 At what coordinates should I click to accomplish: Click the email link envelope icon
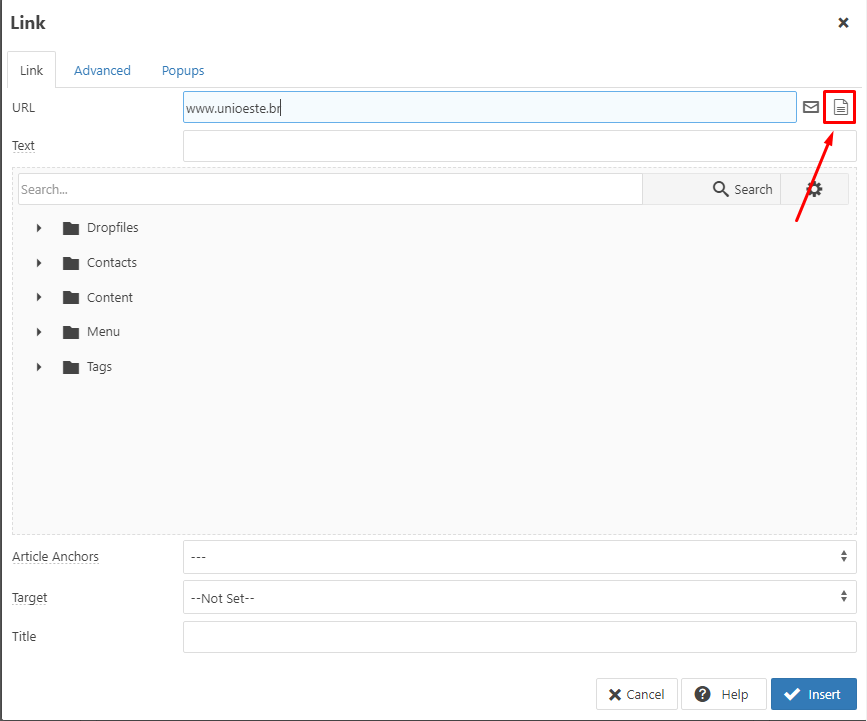click(x=811, y=107)
